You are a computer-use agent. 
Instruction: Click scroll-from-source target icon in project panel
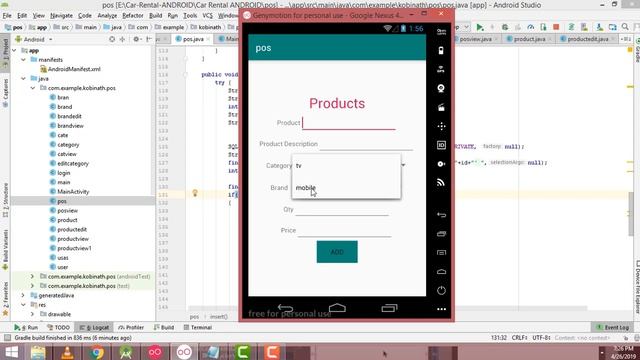112,39
